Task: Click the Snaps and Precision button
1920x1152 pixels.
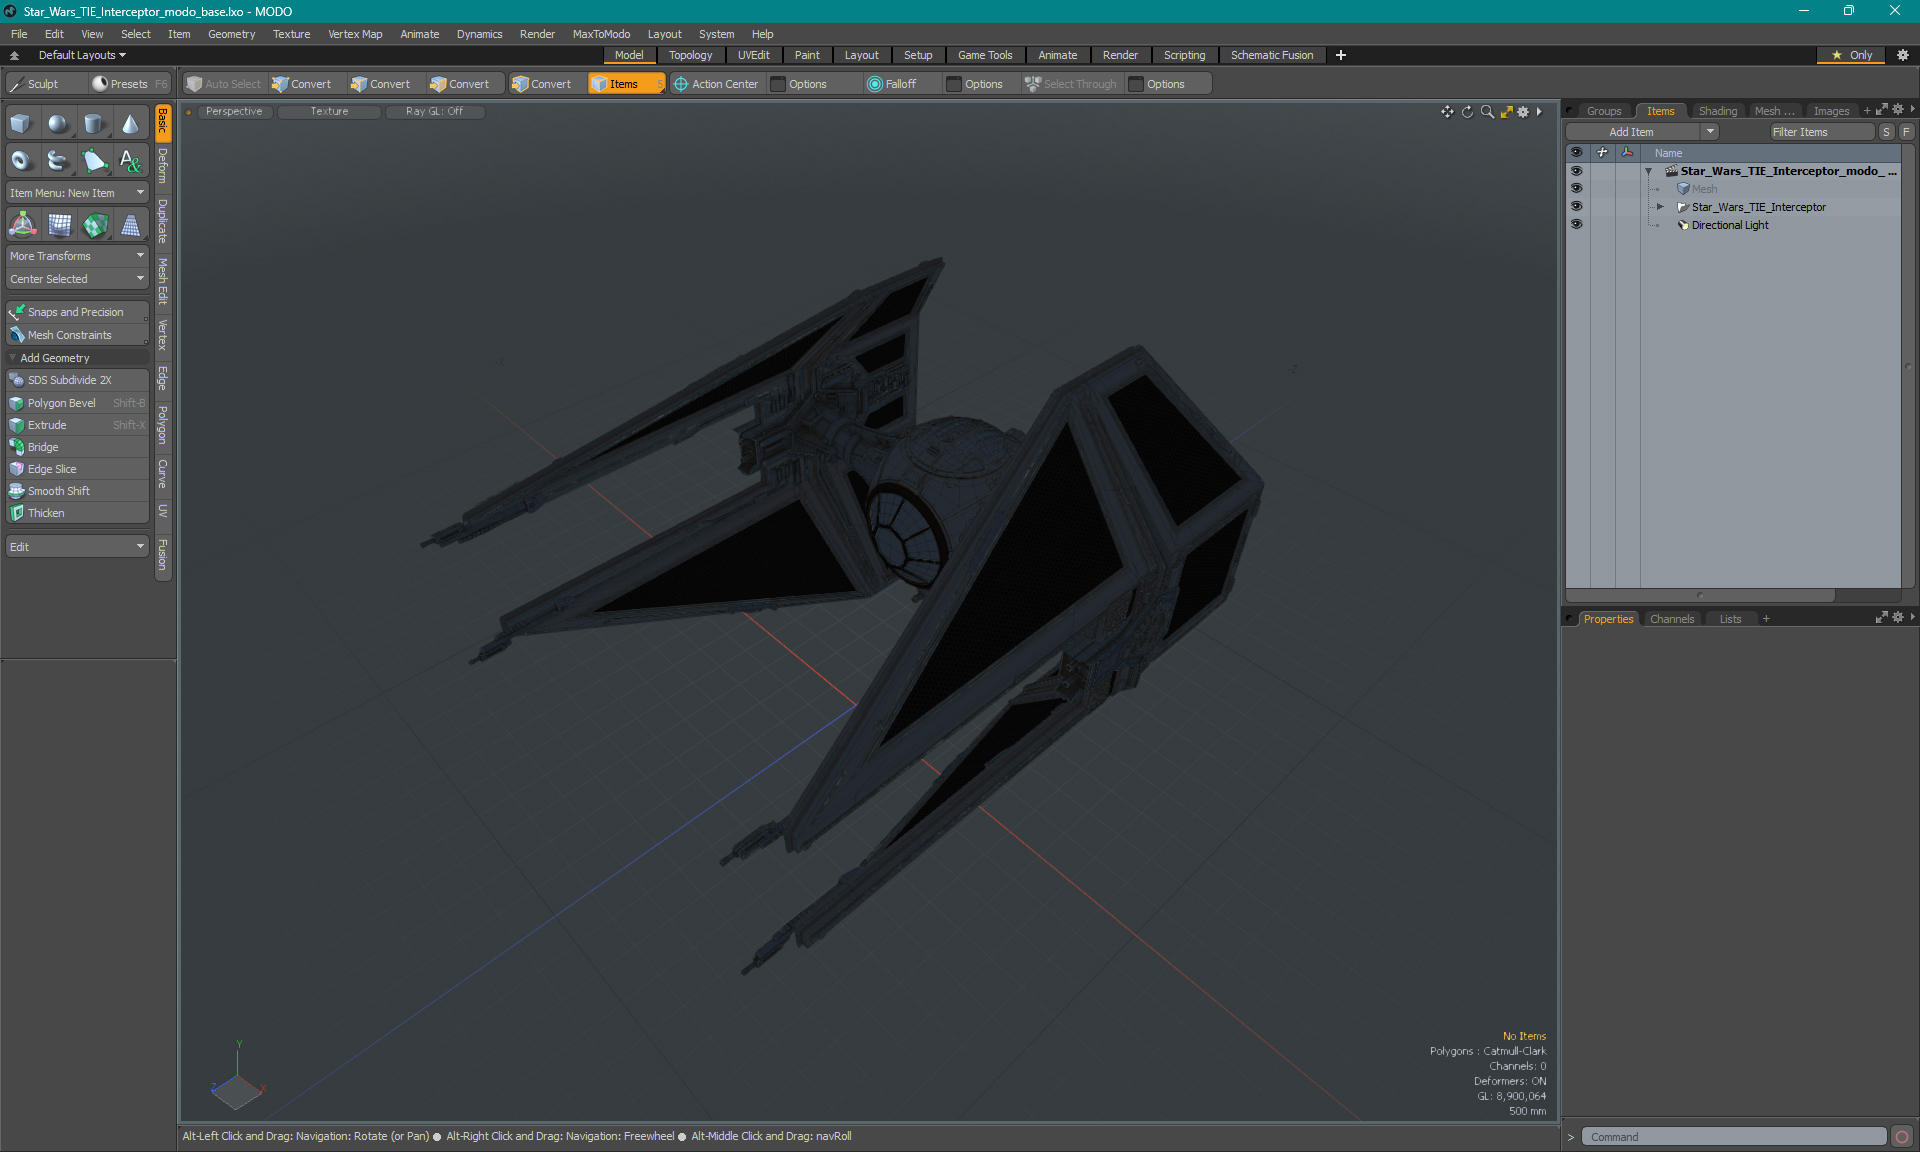Action: coord(78,312)
